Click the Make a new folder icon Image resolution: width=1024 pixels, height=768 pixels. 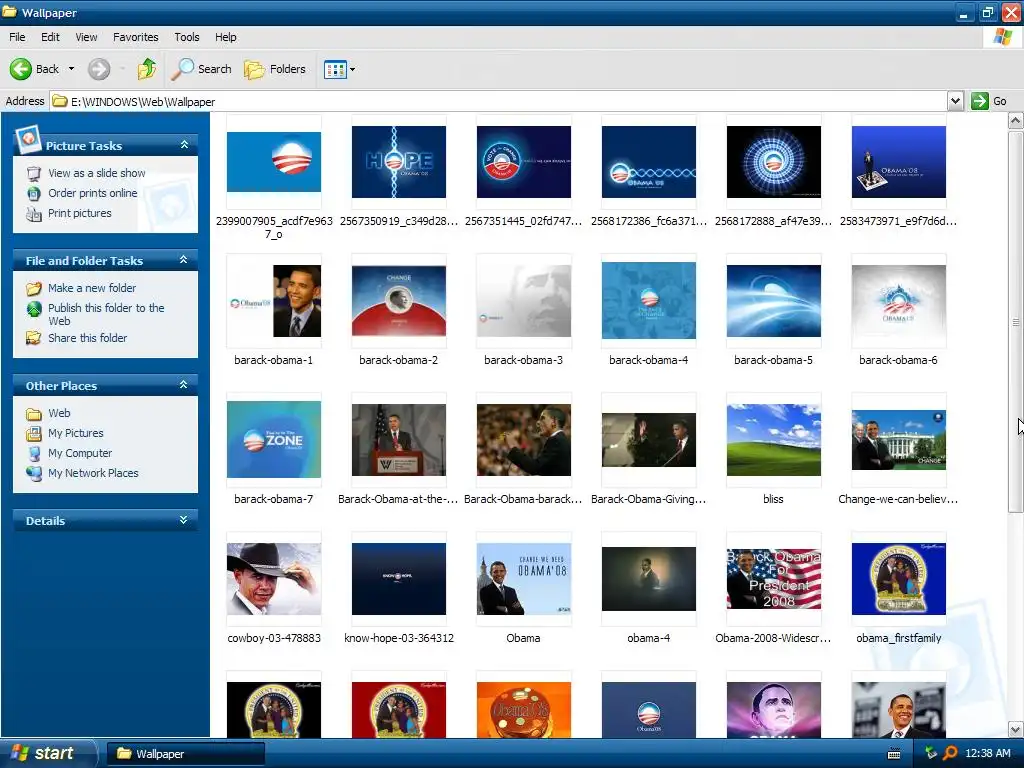pyautogui.click(x=34, y=289)
